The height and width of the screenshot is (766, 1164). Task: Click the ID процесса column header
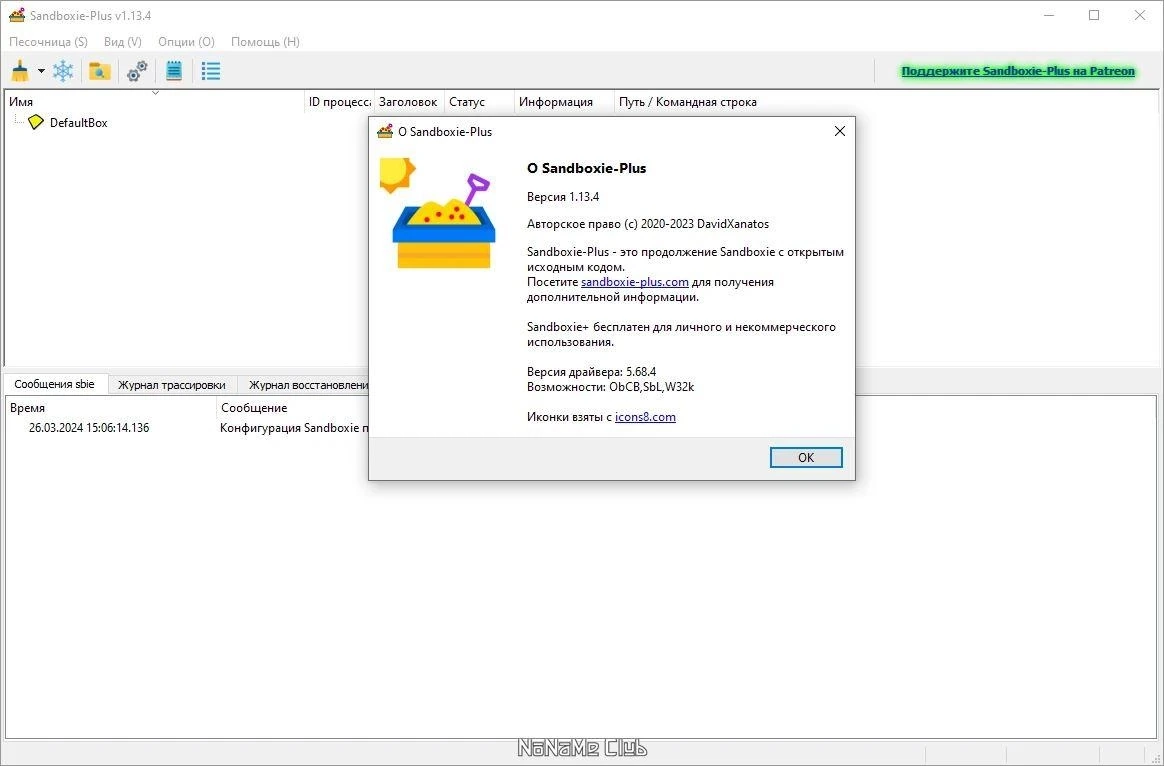(339, 102)
